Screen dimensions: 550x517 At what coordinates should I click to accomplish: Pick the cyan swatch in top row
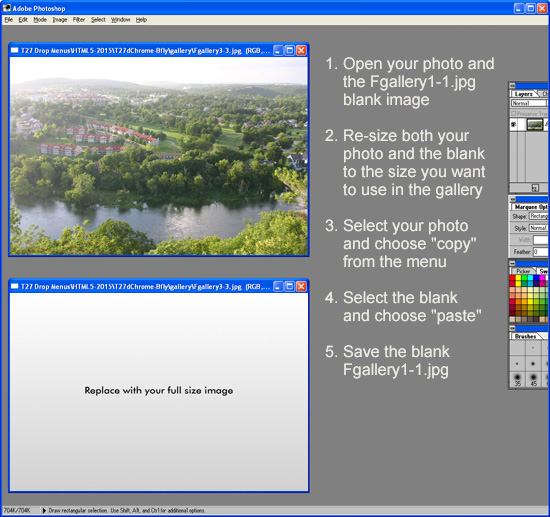(530, 278)
